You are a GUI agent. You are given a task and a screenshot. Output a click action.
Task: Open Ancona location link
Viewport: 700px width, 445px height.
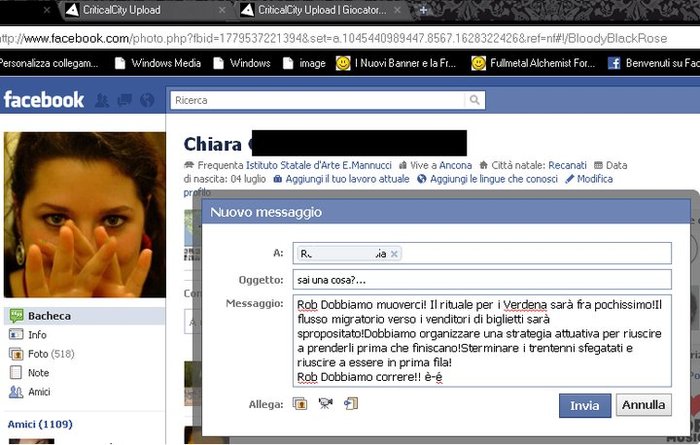click(x=455, y=165)
